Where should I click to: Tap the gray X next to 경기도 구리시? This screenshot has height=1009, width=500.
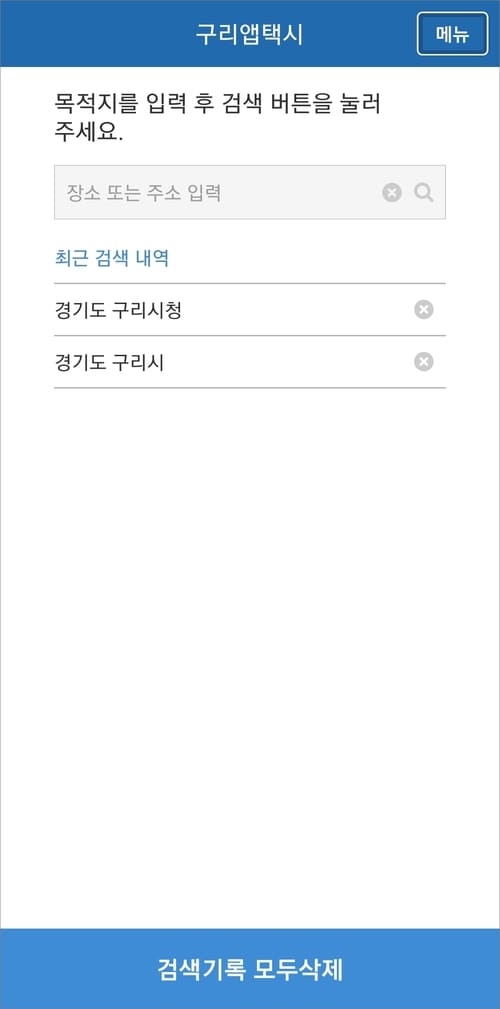point(423,362)
